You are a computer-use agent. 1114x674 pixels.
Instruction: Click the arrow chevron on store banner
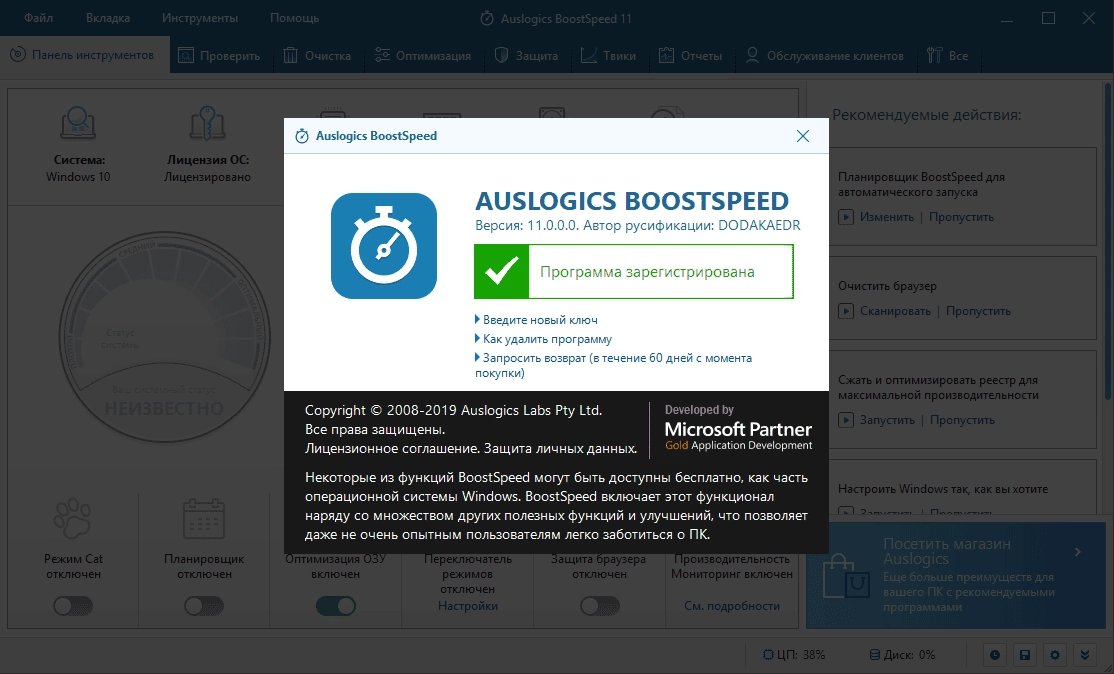[x=1078, y=552]
